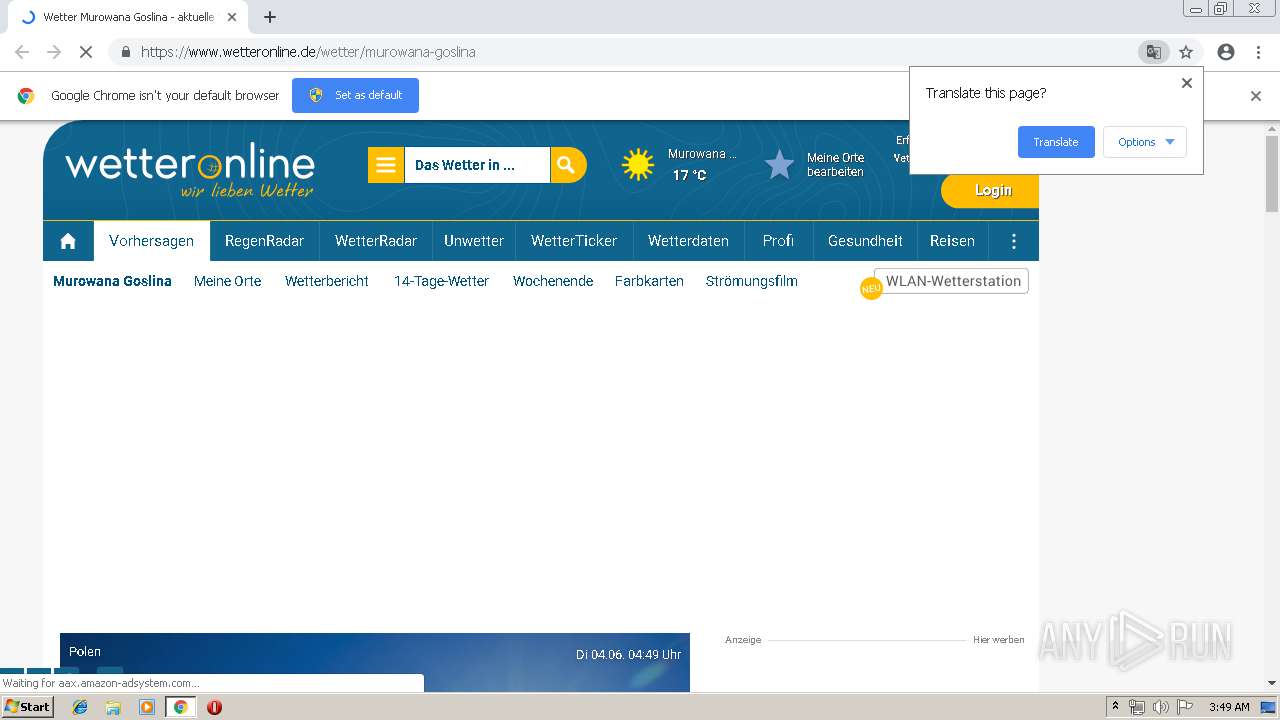Click the scrollbar down arrow
The height and width of the screenshot is (720, 1280).
[x=1272, y=683]
